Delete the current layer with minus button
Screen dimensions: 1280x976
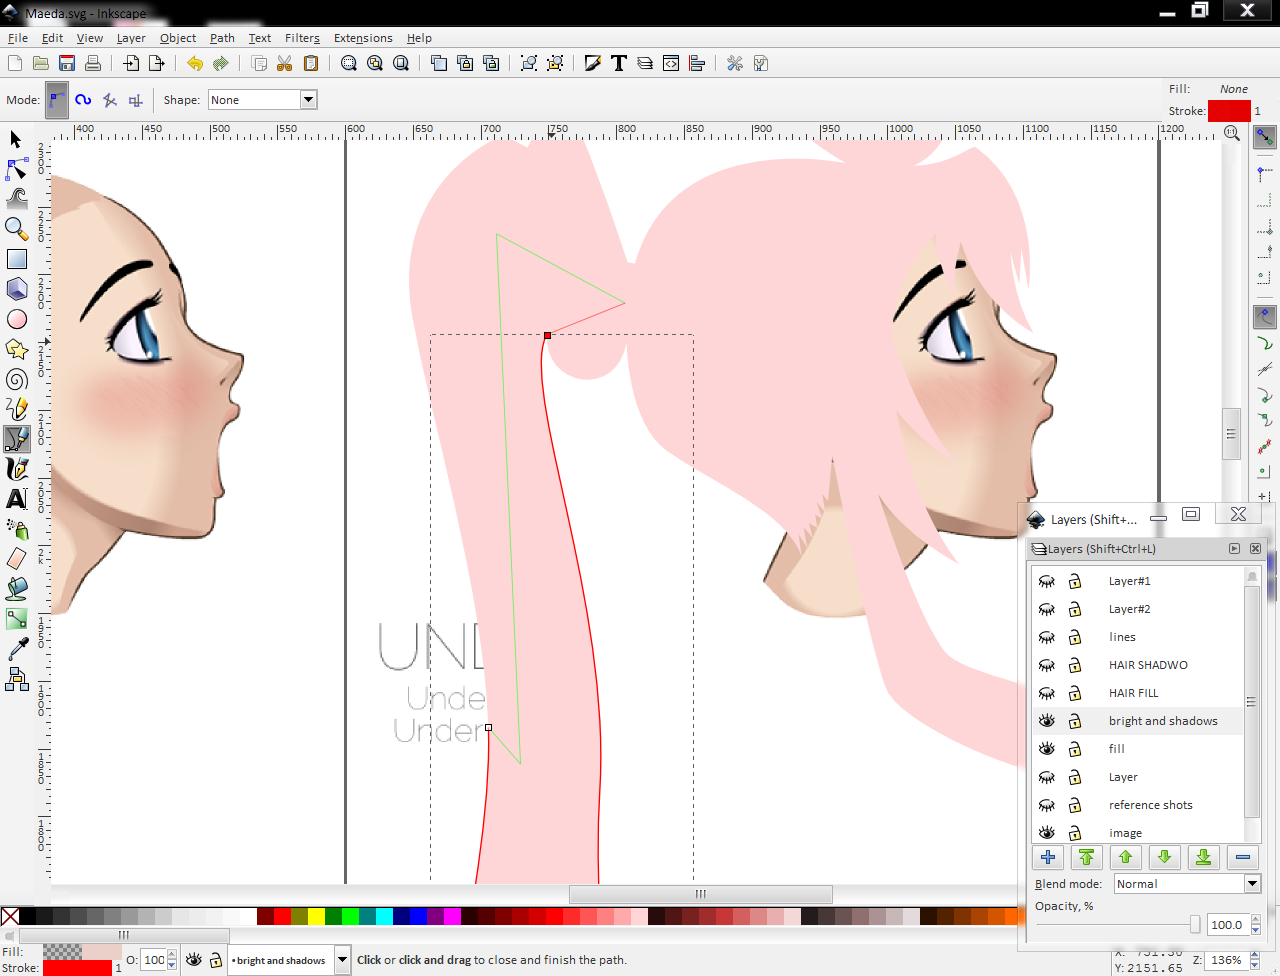pyautogui.click(x=1242, y=857)
